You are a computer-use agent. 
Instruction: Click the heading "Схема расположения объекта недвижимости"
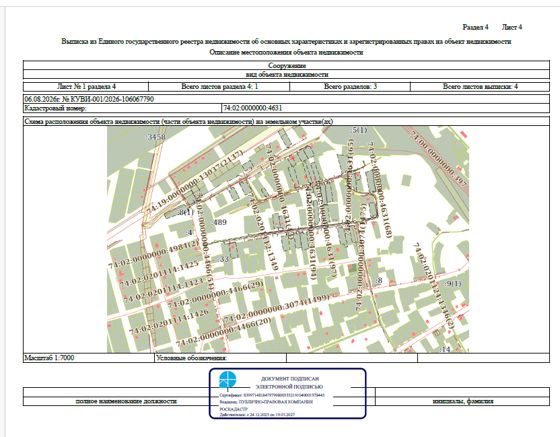click(x=179, y=121)
